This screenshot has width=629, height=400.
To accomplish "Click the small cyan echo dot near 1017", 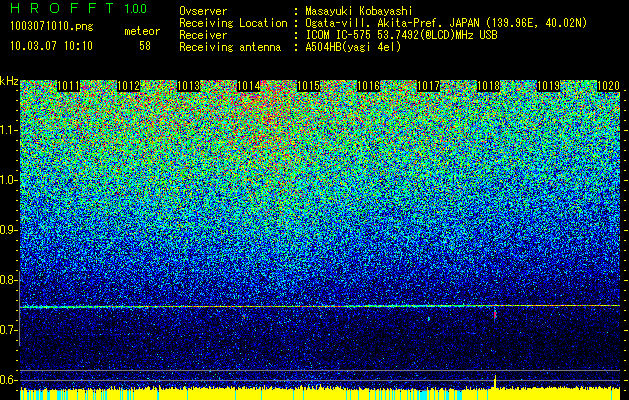I will coord(429,319).
